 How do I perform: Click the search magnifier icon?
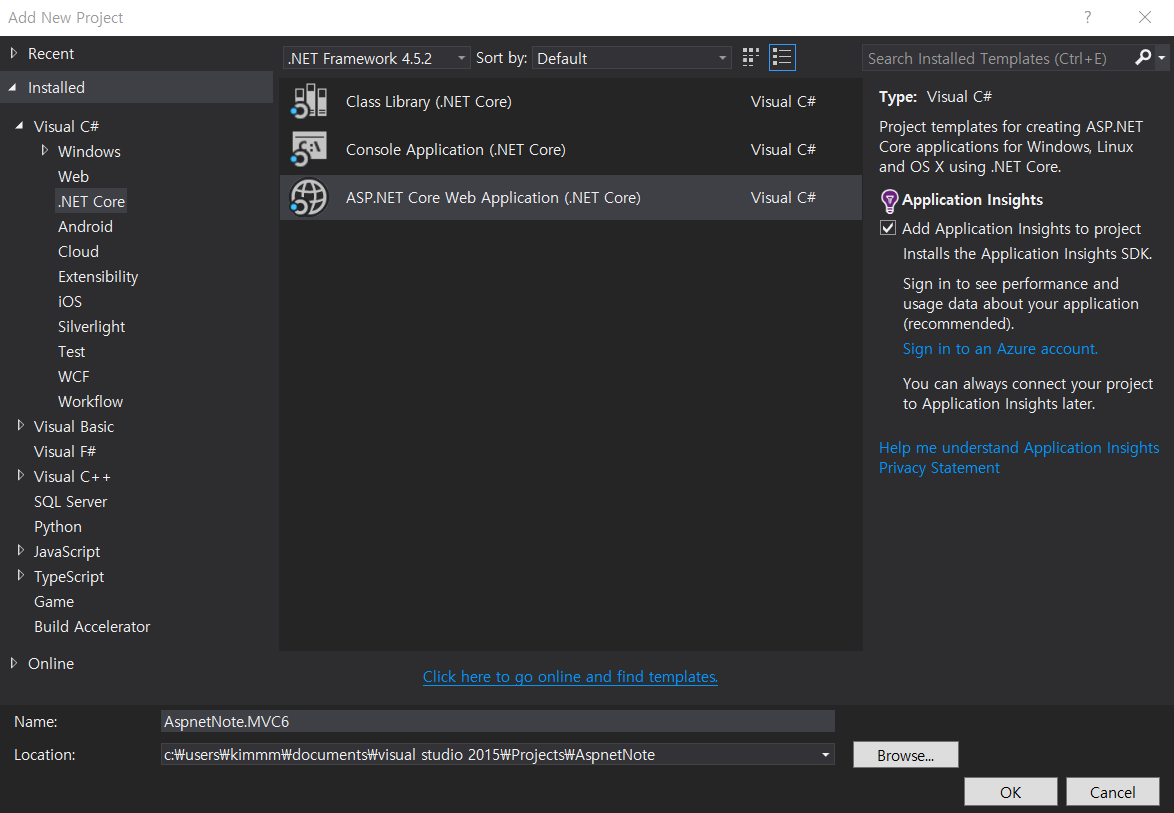[x=1143, y=58]
